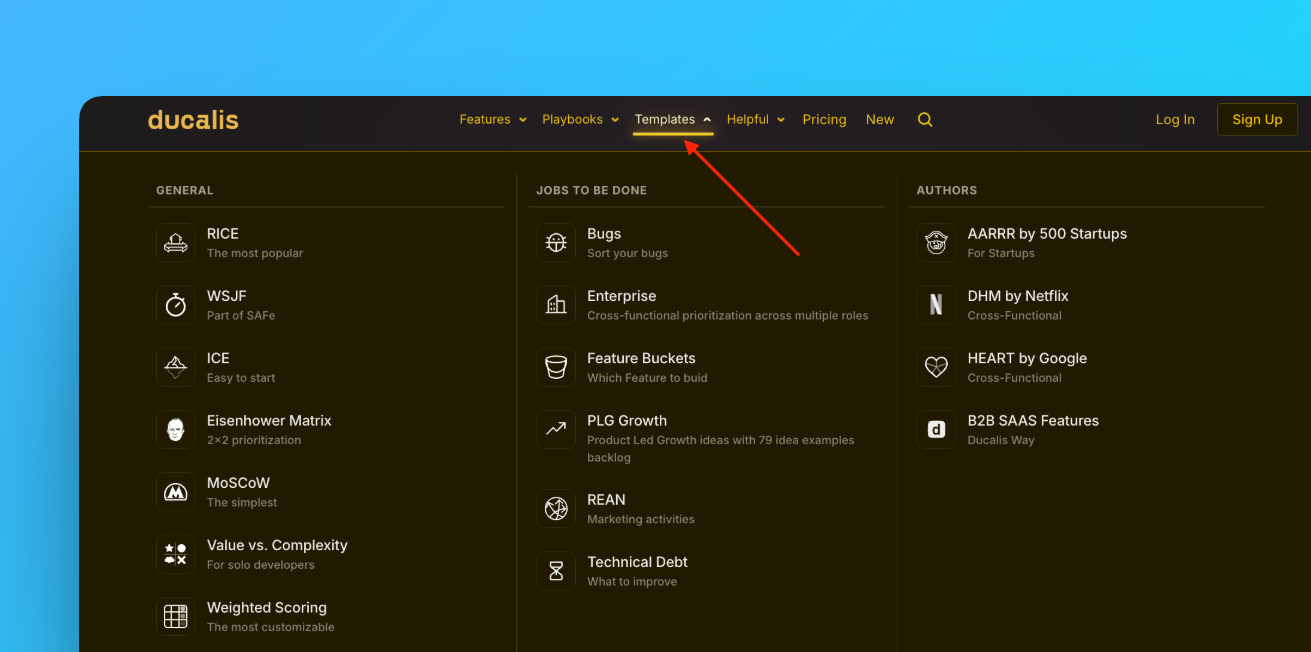Open the Enterprise building icon
The width and height of the screenshot is (1311, 652).
[x=556, y=305]
